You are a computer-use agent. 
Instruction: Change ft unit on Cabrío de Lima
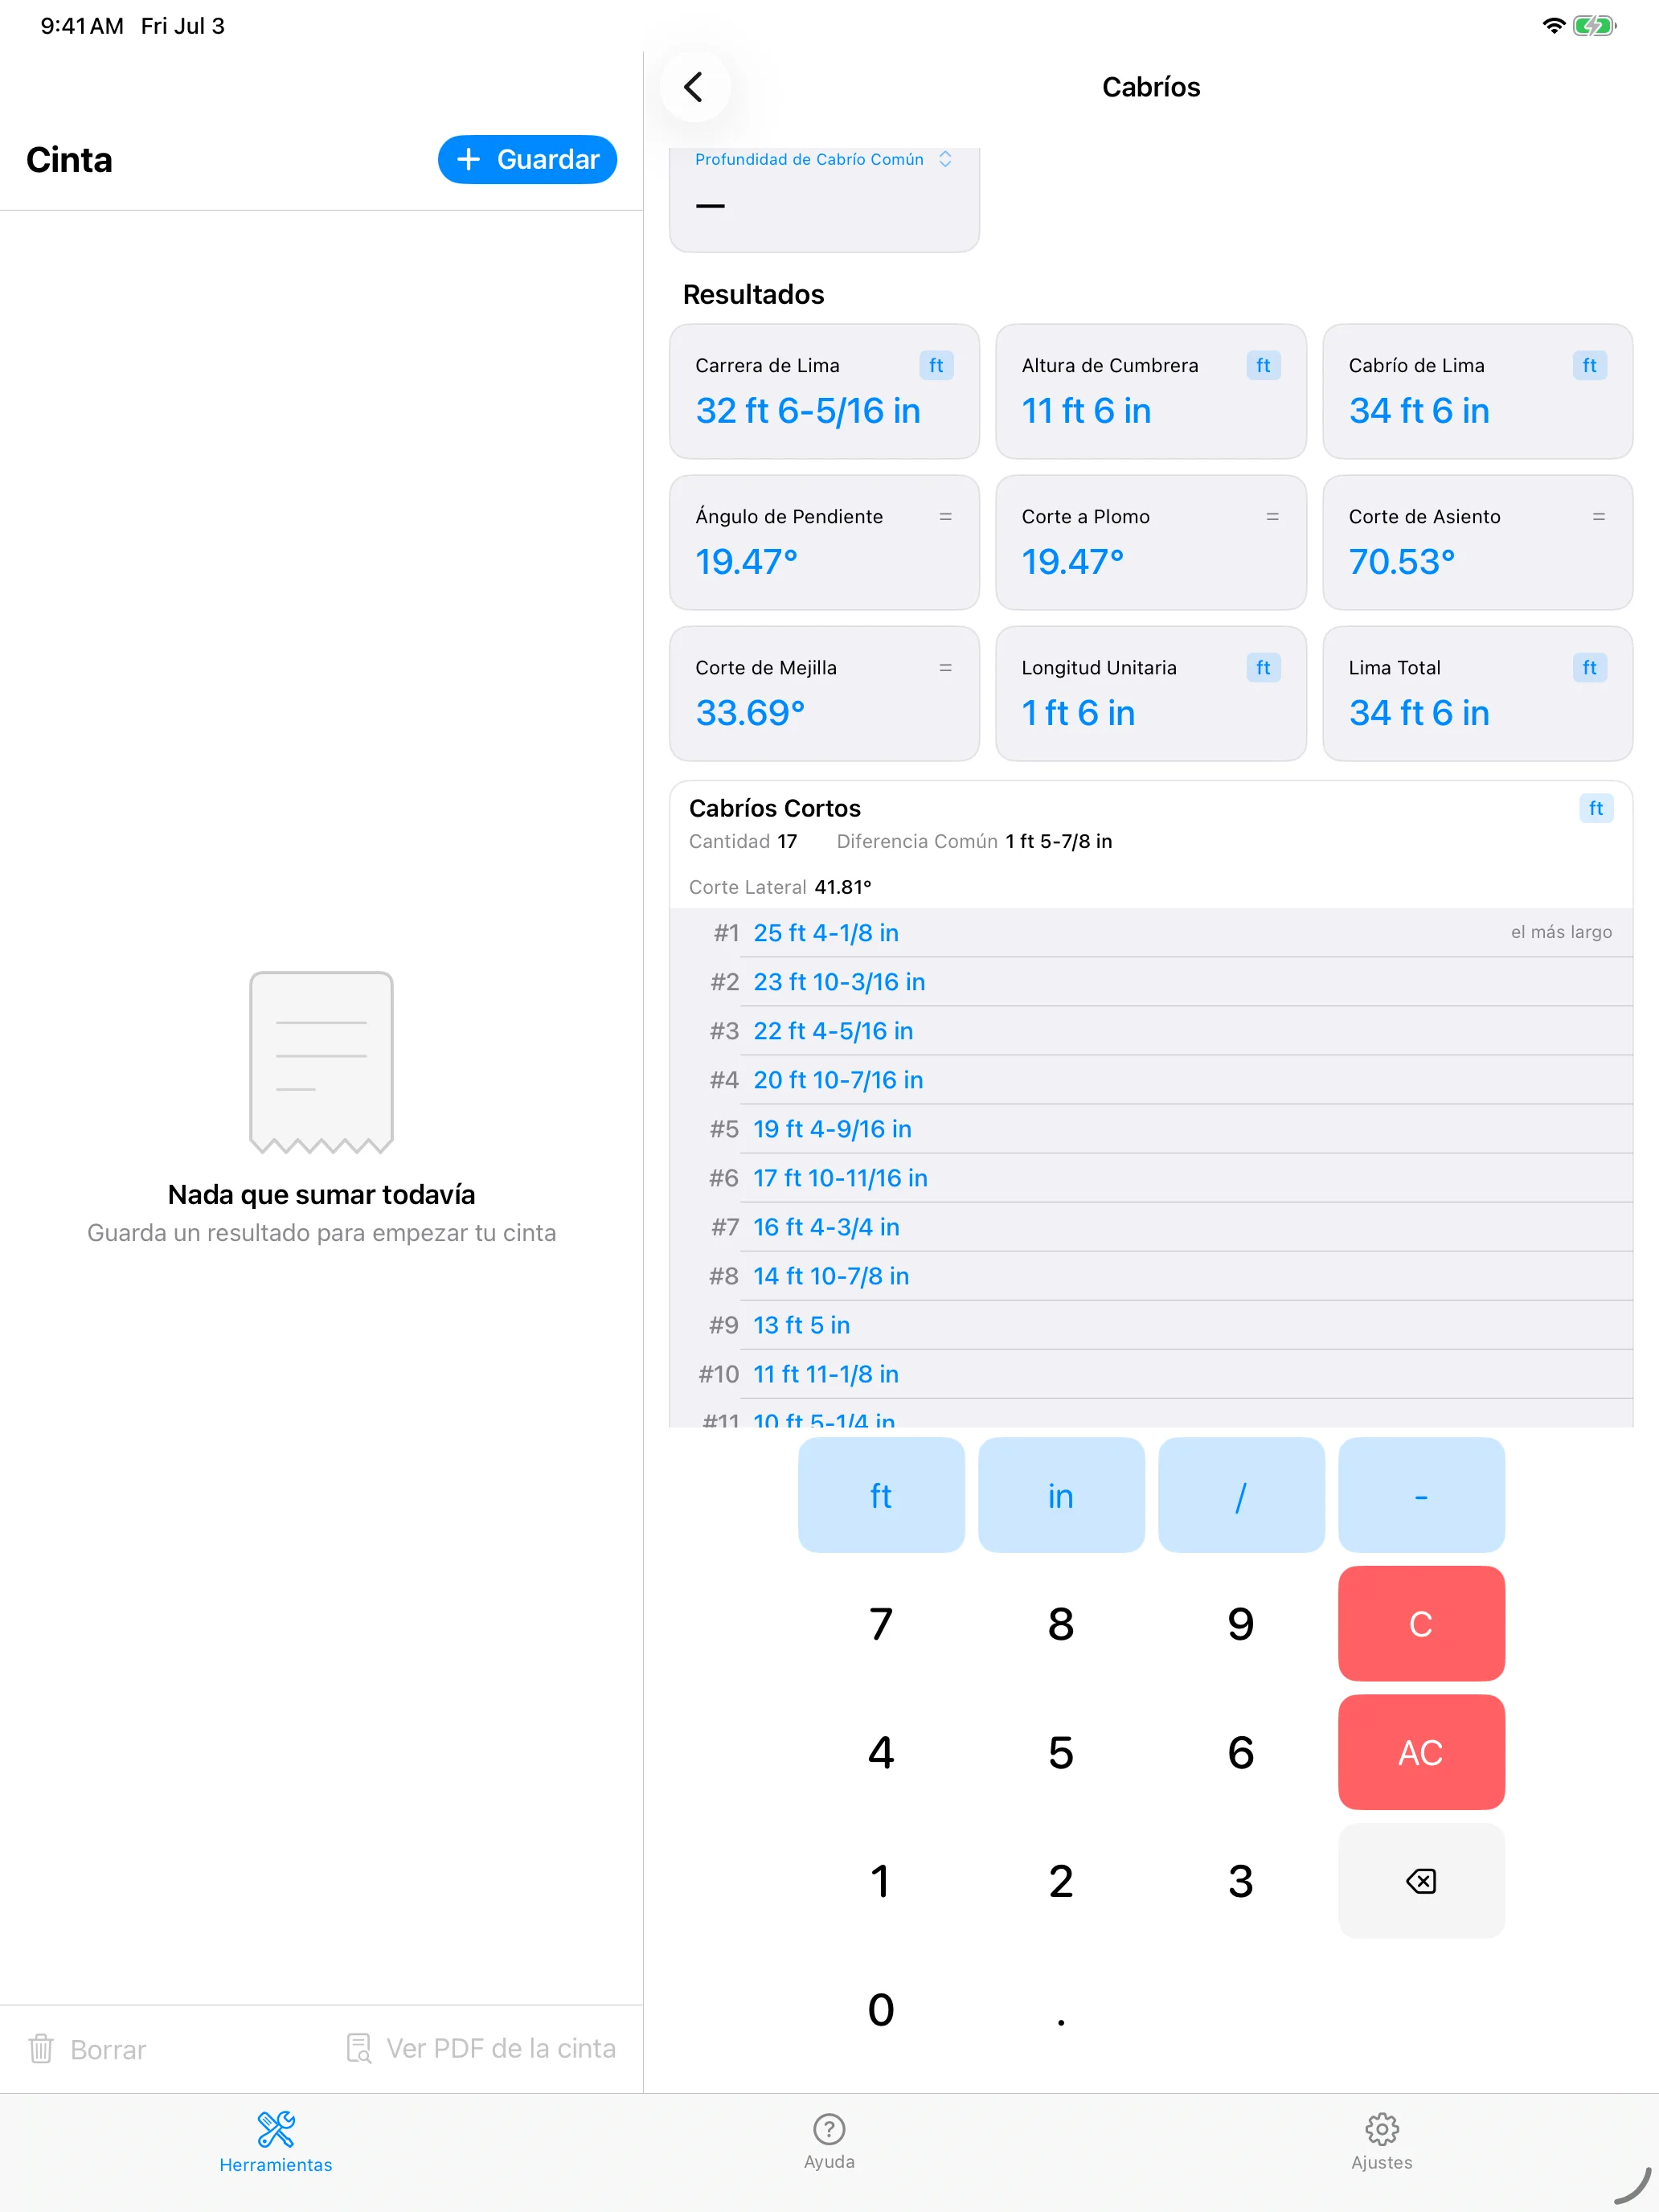point(1589,366)
